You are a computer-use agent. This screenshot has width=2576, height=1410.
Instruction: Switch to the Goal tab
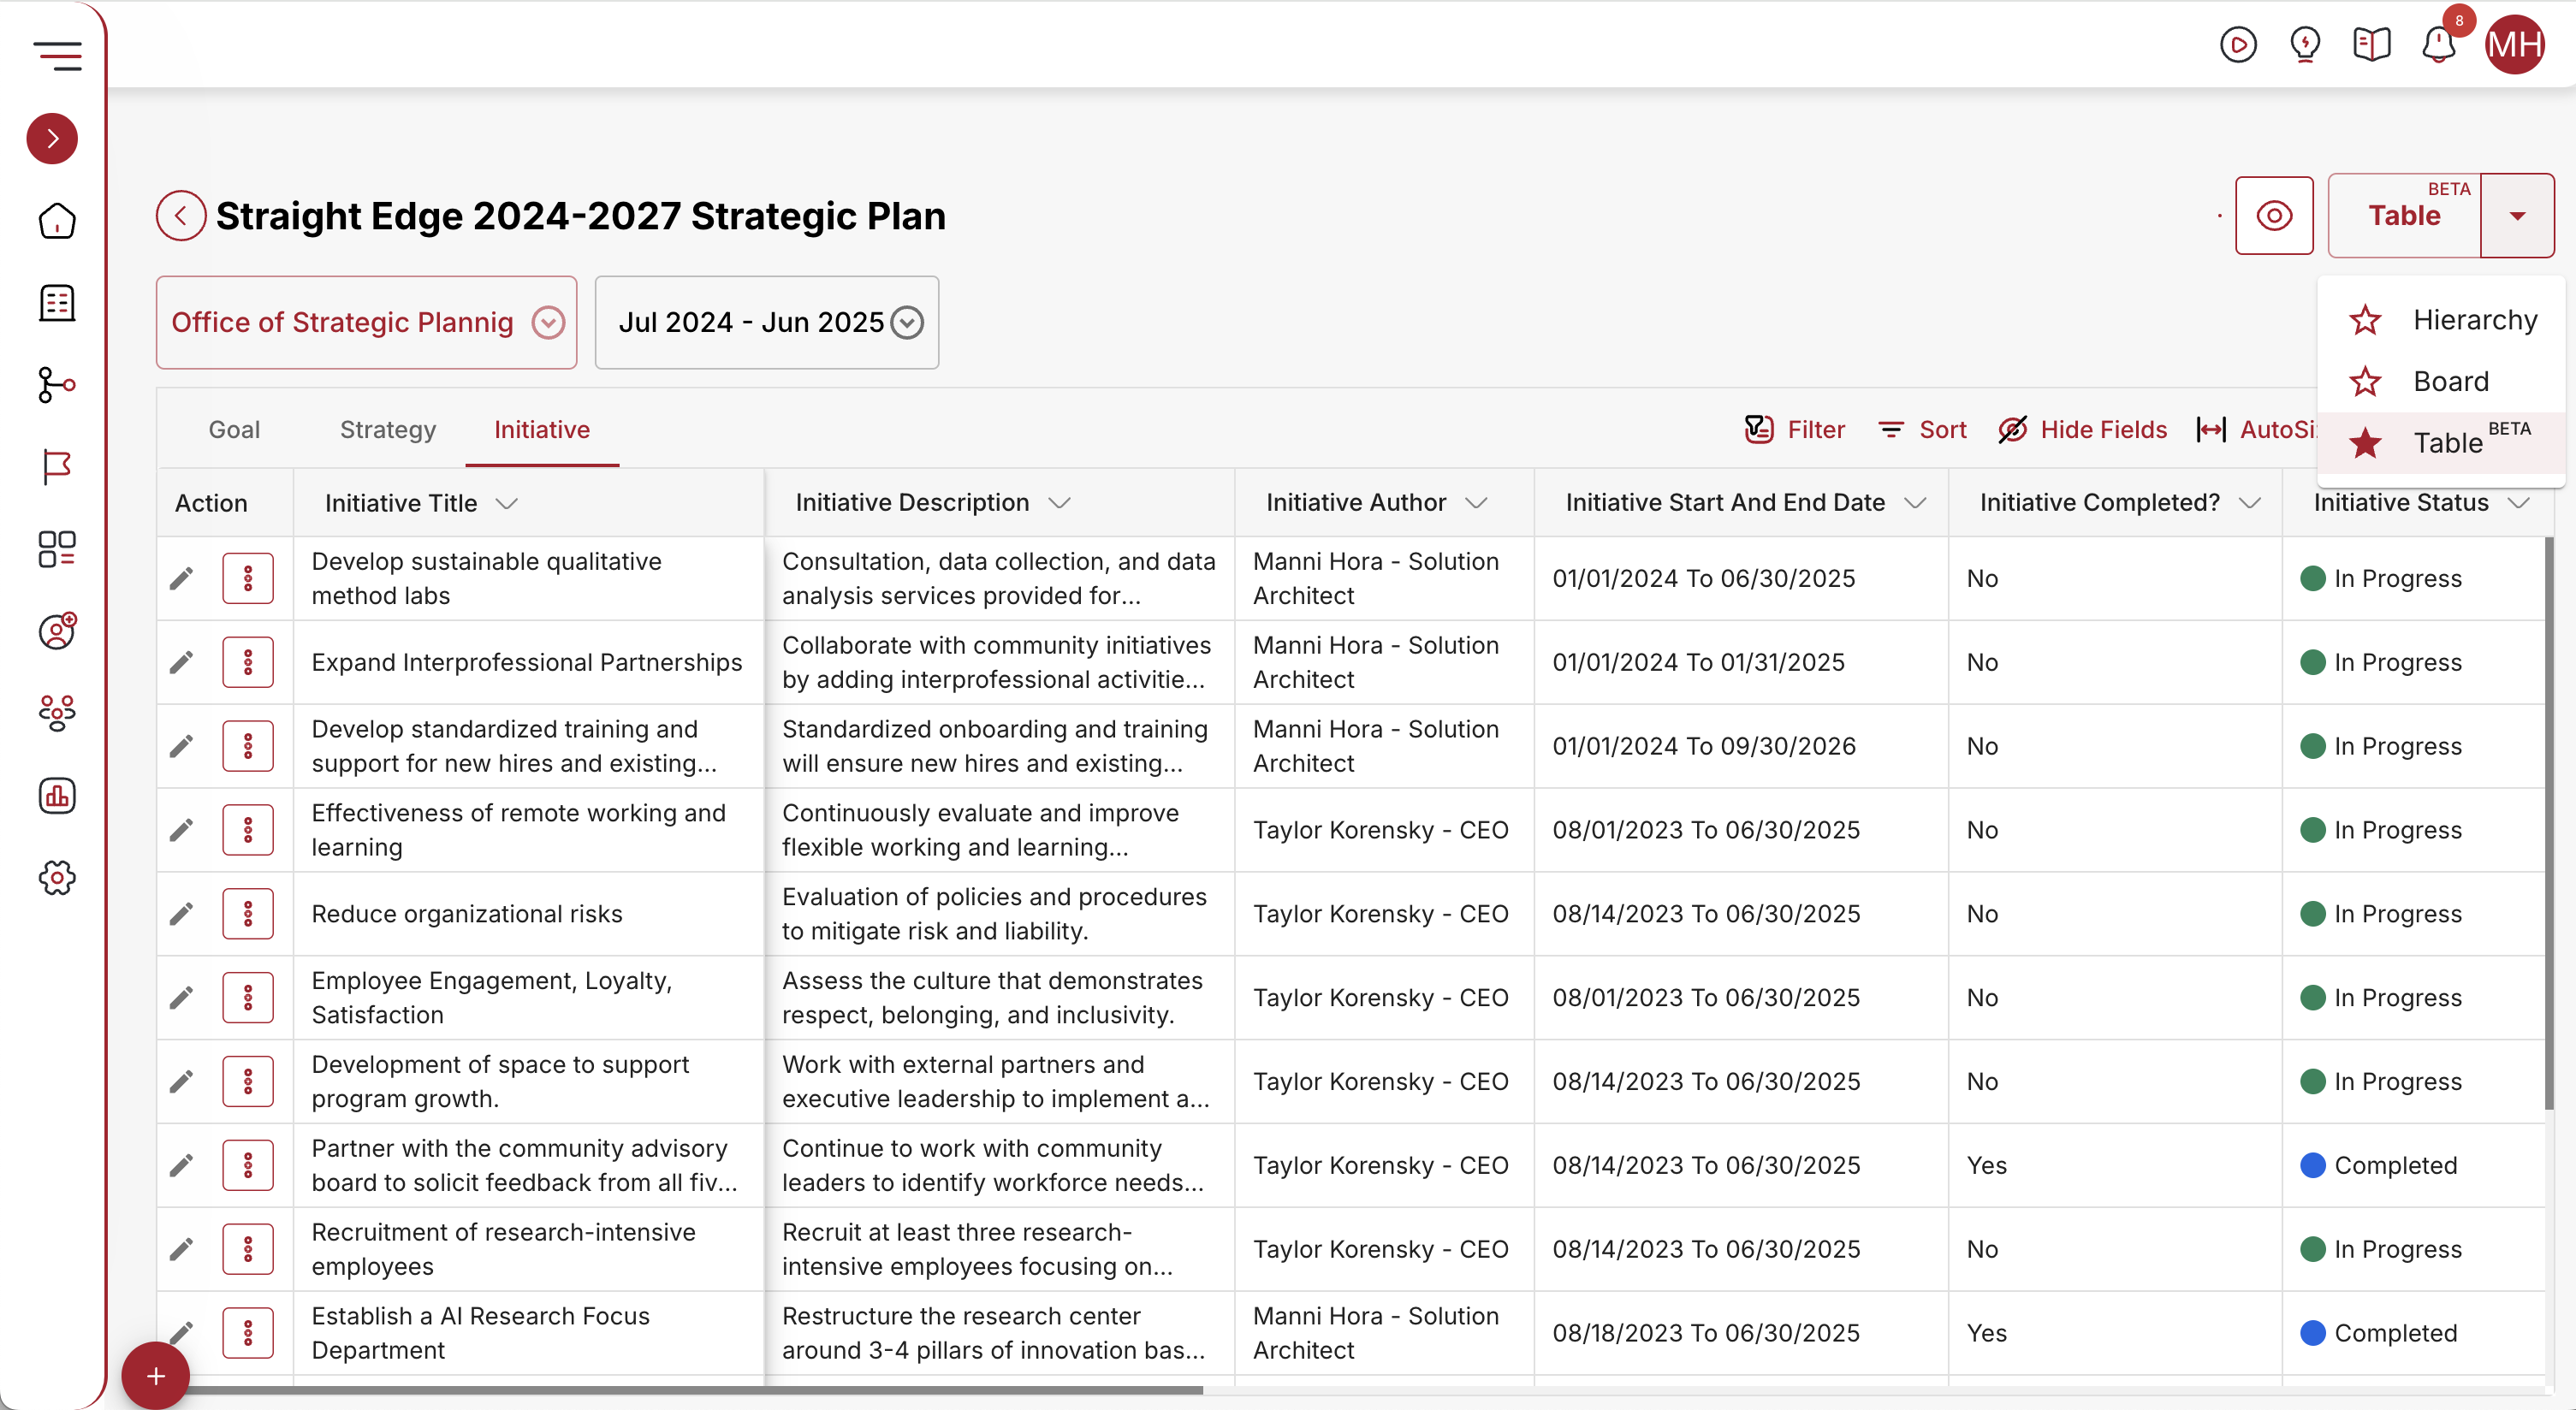(x=234, y=430)
